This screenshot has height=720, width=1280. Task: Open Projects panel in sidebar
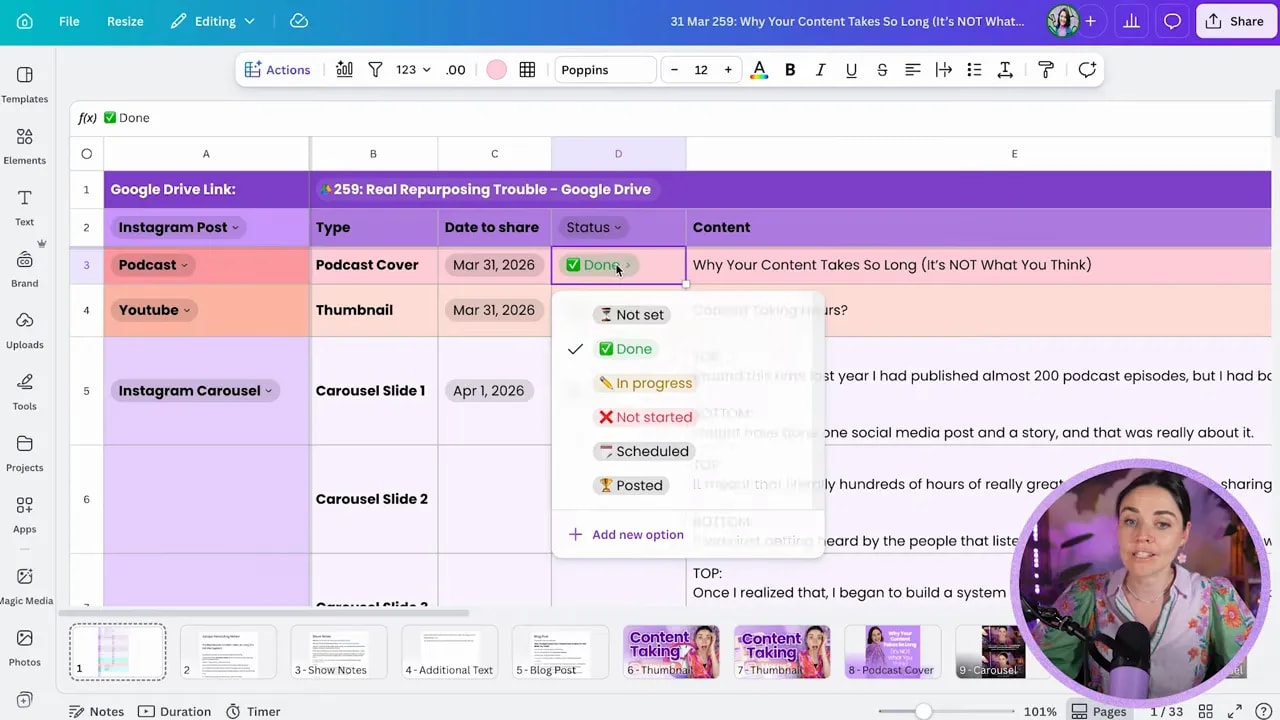point(25,453)
